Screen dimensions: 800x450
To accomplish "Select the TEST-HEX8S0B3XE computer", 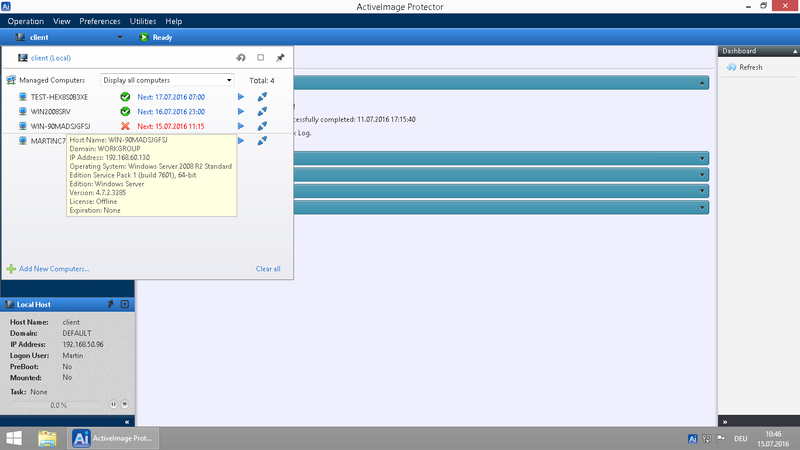I will pyautogui.click(x=59, y=97).
